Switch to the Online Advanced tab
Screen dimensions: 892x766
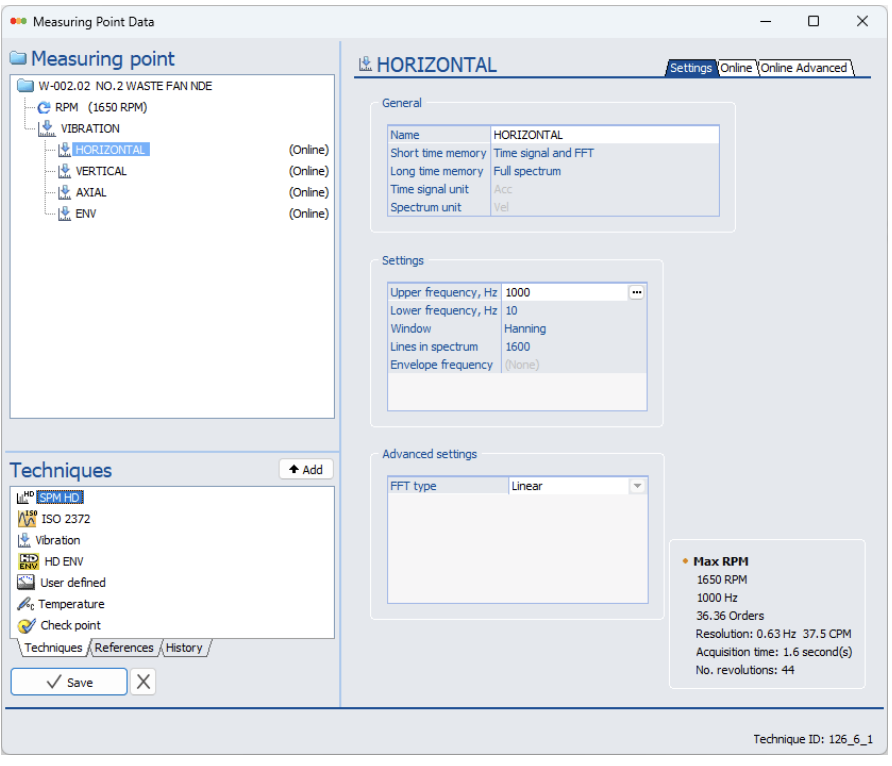pos(804,68)
